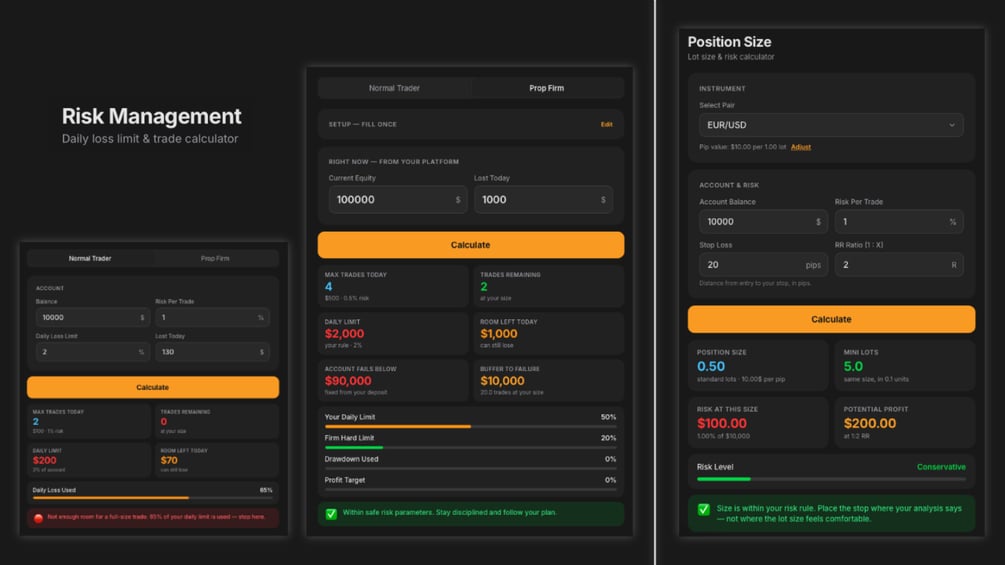This screenshot has height=565, width=1005.
Task: Click the Risk Level progress bar
Action: [831, 479]
